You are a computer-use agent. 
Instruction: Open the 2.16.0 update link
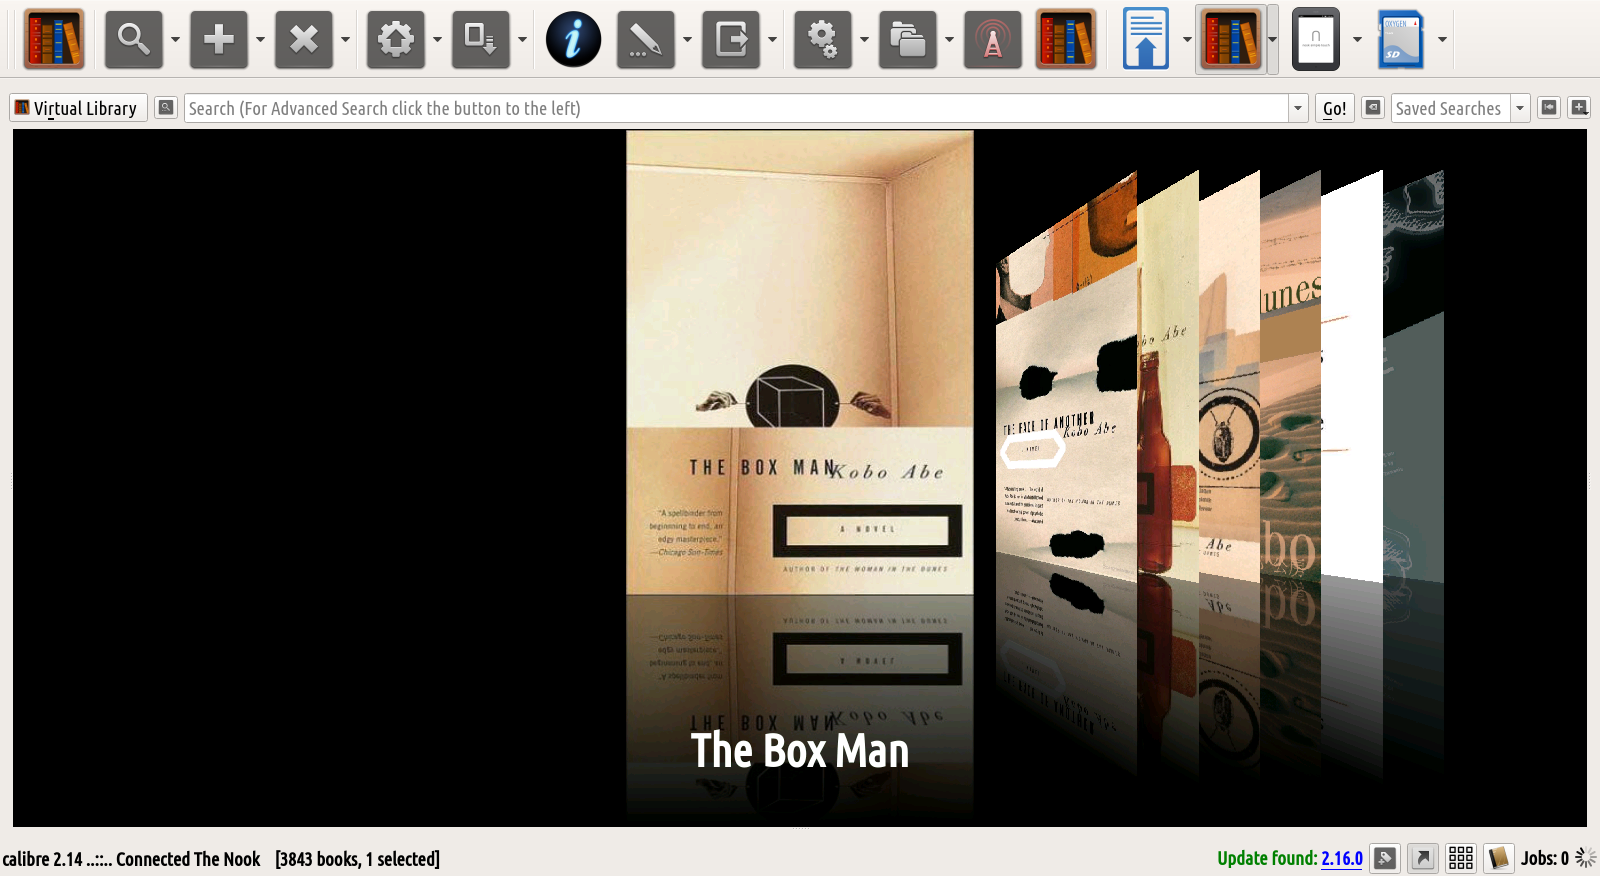(1342, 858)
